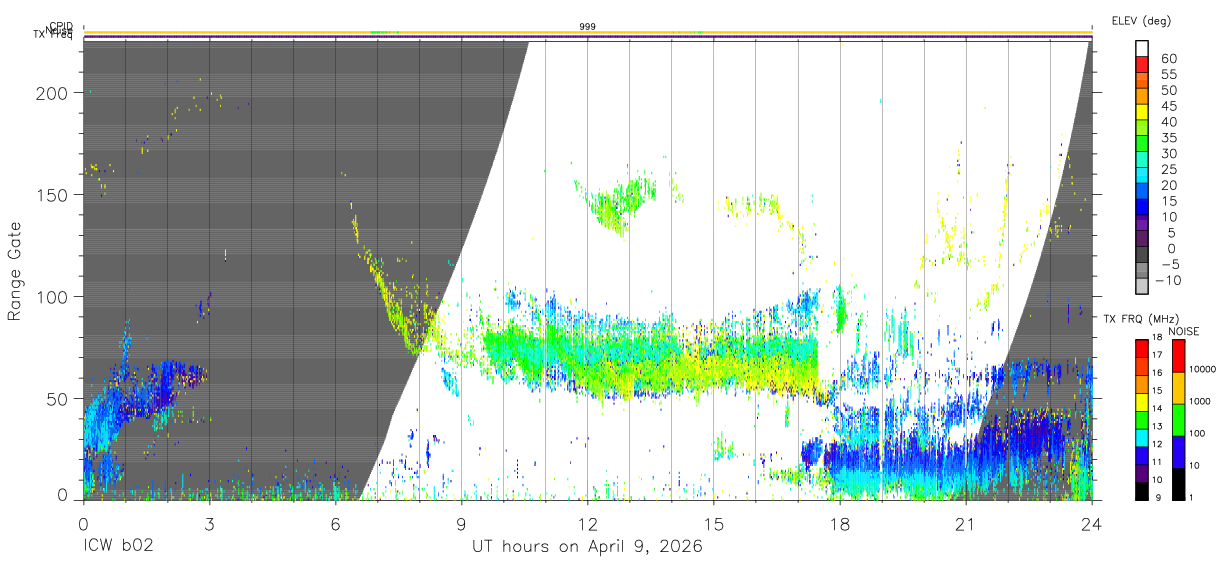Click the blue ELEV swatch between 15 and 20
Image resolution: width=1228 pixels, height=567 pixels.
click(1142, 193)
